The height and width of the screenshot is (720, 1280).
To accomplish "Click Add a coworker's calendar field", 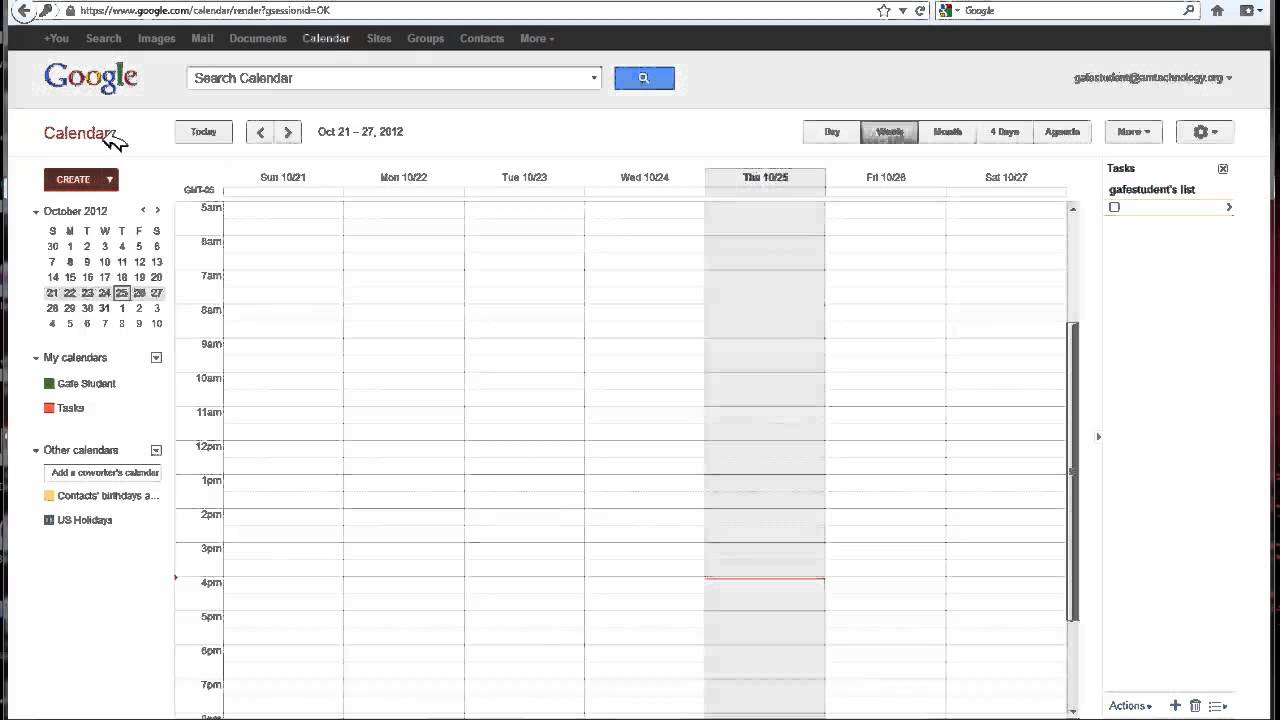I will coord(103,473).
